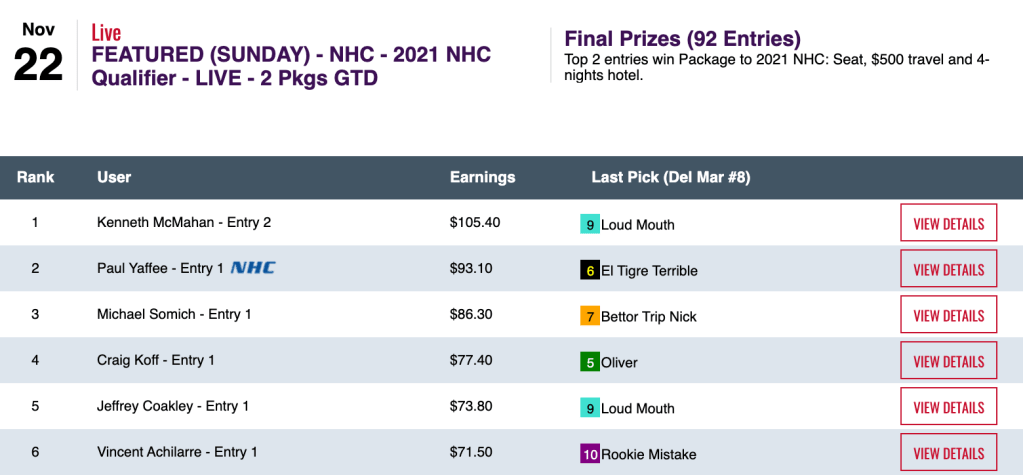
Task: Show details for Vincent Achilarre entry
Action: click(x=948, y=453)
